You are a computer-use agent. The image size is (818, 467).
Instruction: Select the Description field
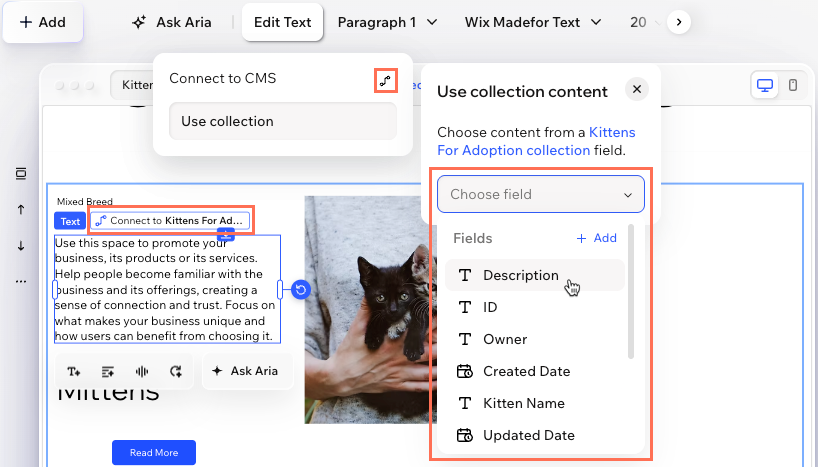[535, 275]
